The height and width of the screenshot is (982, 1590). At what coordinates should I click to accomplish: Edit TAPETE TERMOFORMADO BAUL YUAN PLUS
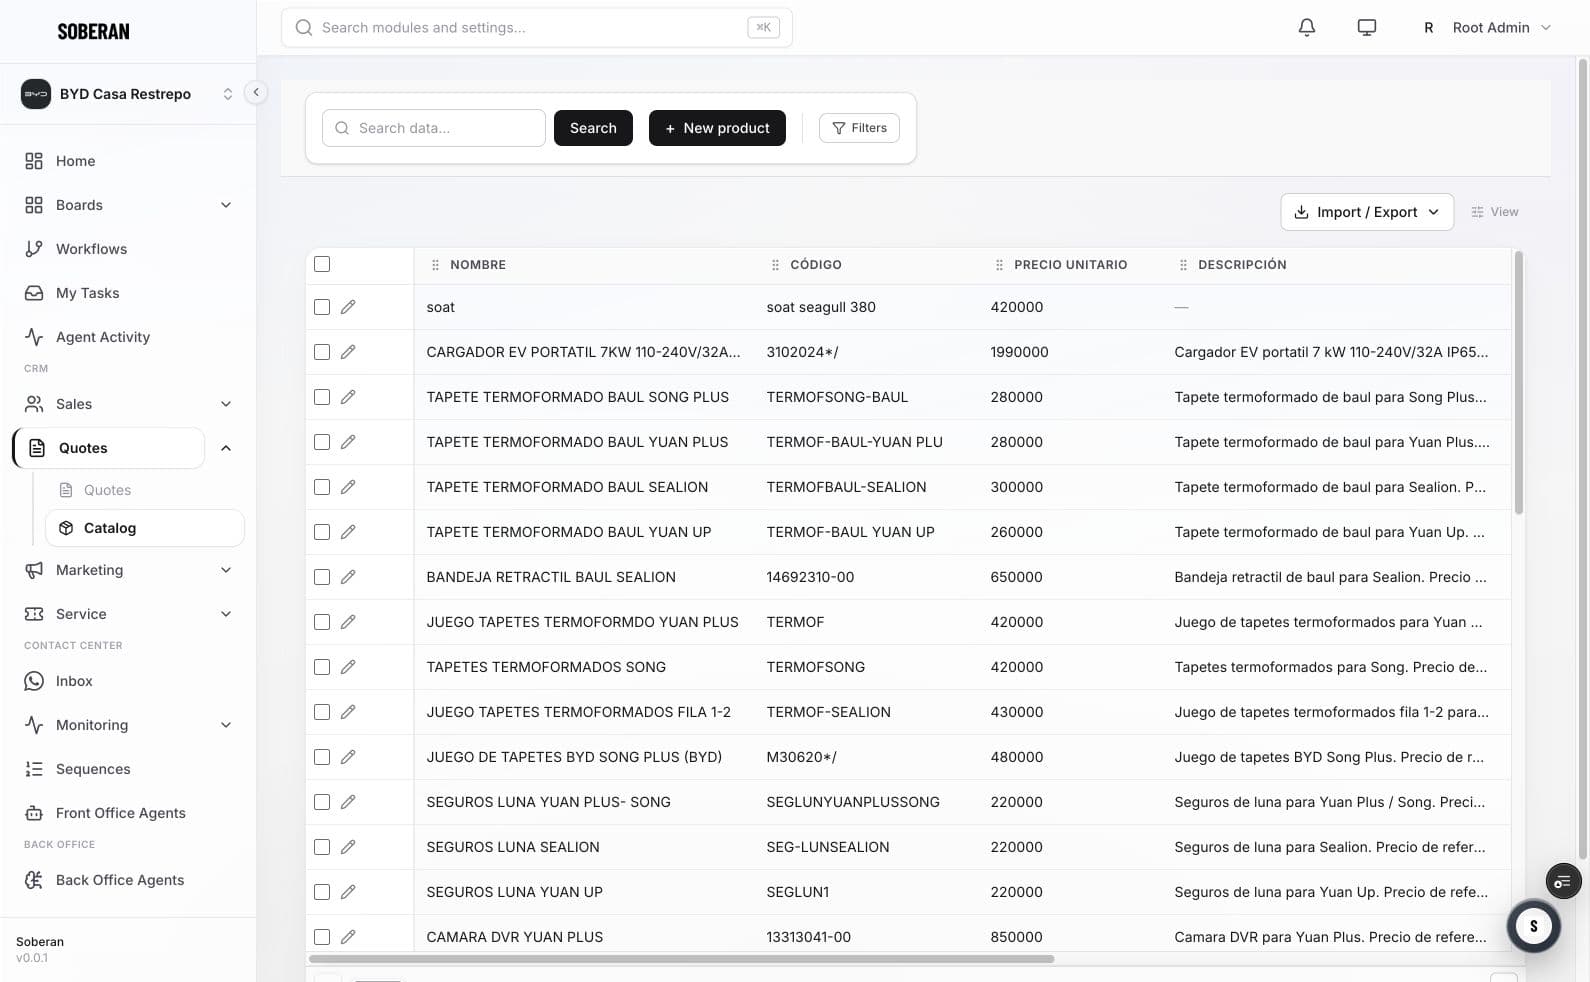pyautogui.click(x=348, y=442)
